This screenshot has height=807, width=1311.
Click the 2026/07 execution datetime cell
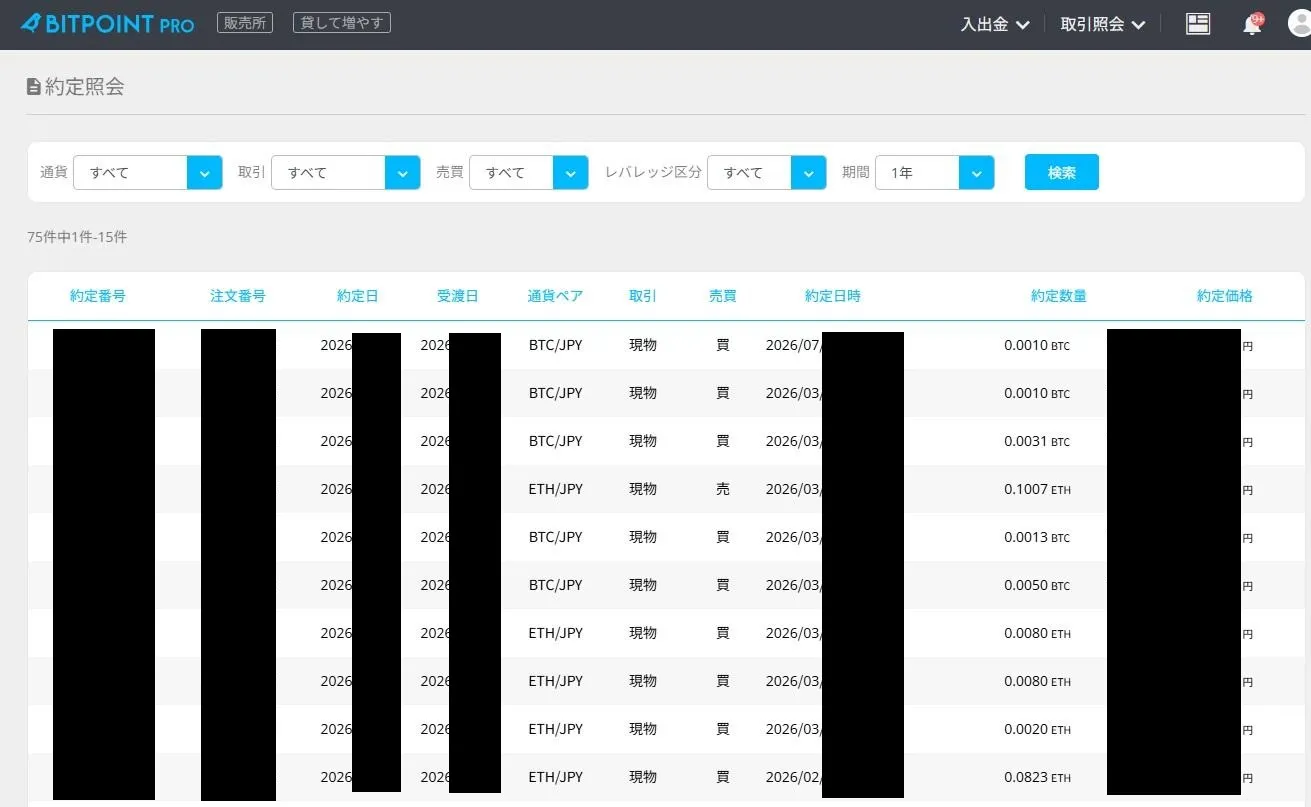click(x=794, y=345)
